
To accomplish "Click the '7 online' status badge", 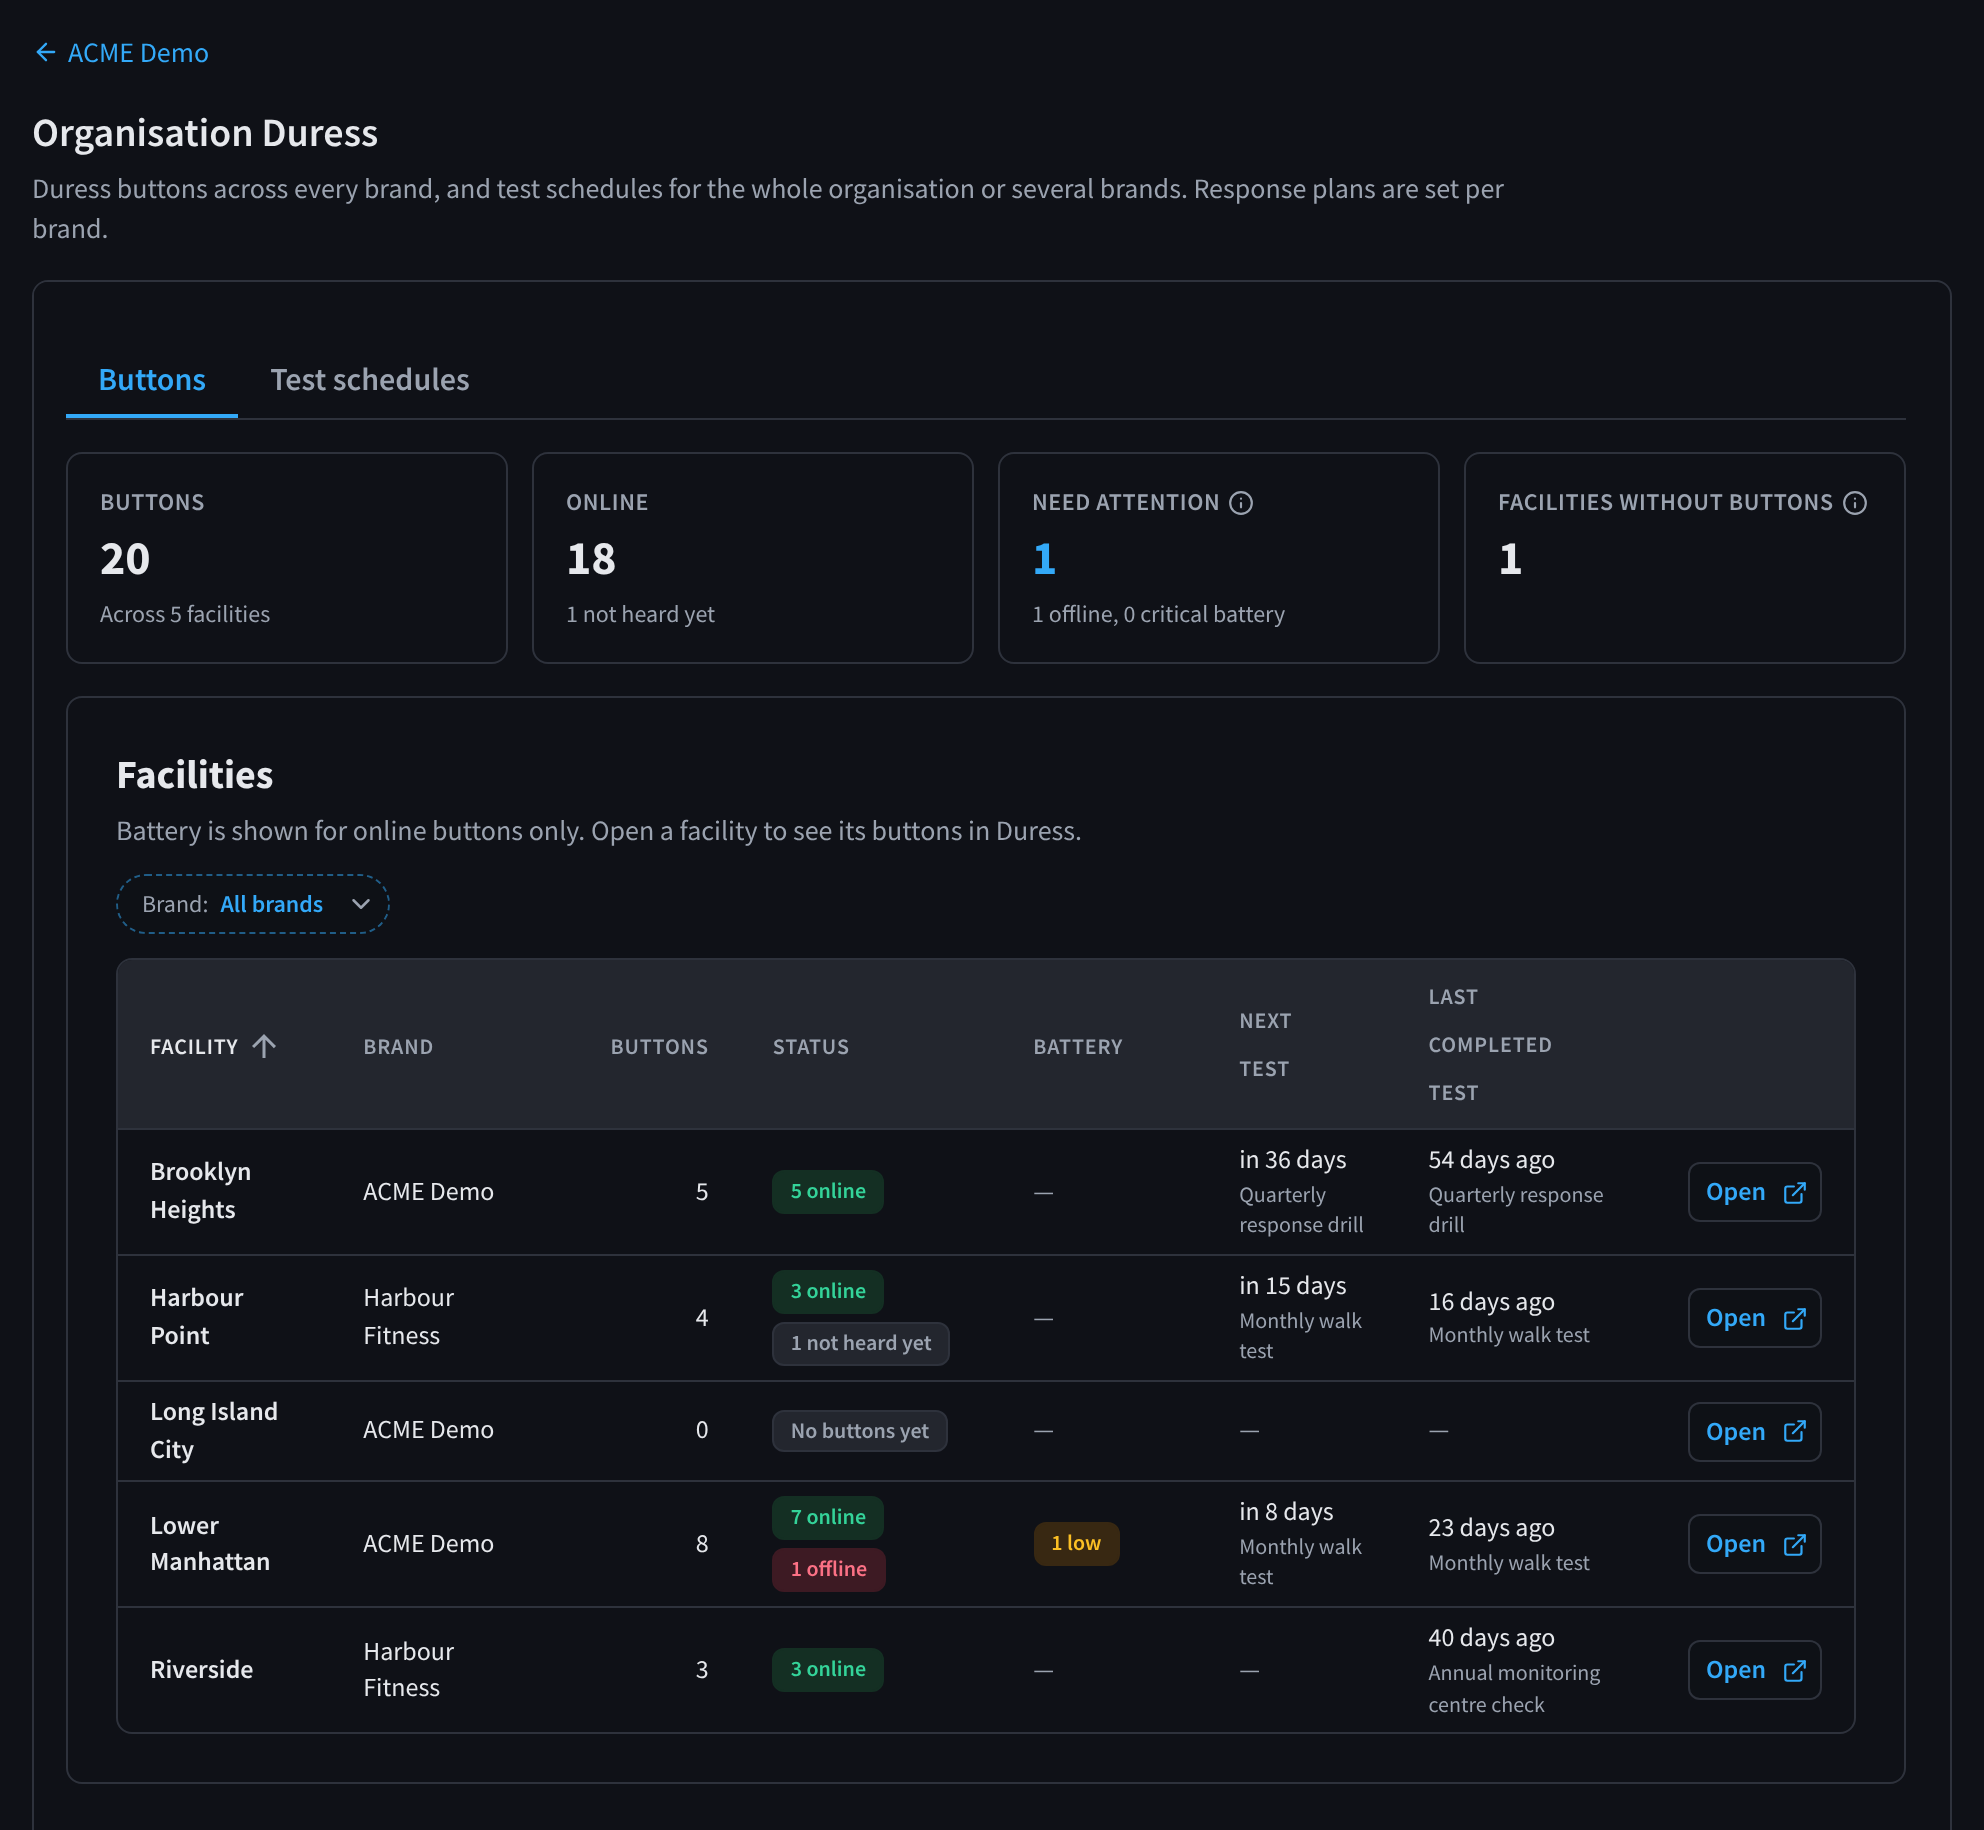I will tap(828, 1517).
